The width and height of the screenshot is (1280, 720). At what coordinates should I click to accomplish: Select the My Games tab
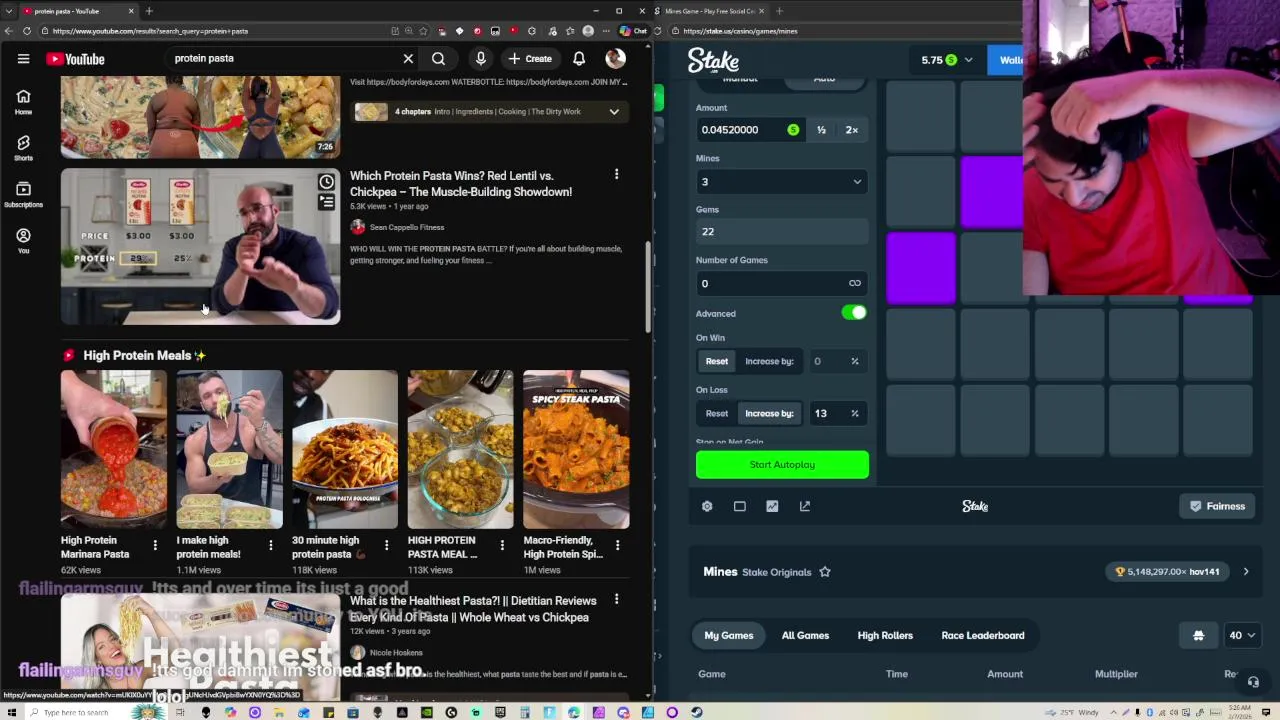pos(729,635)
